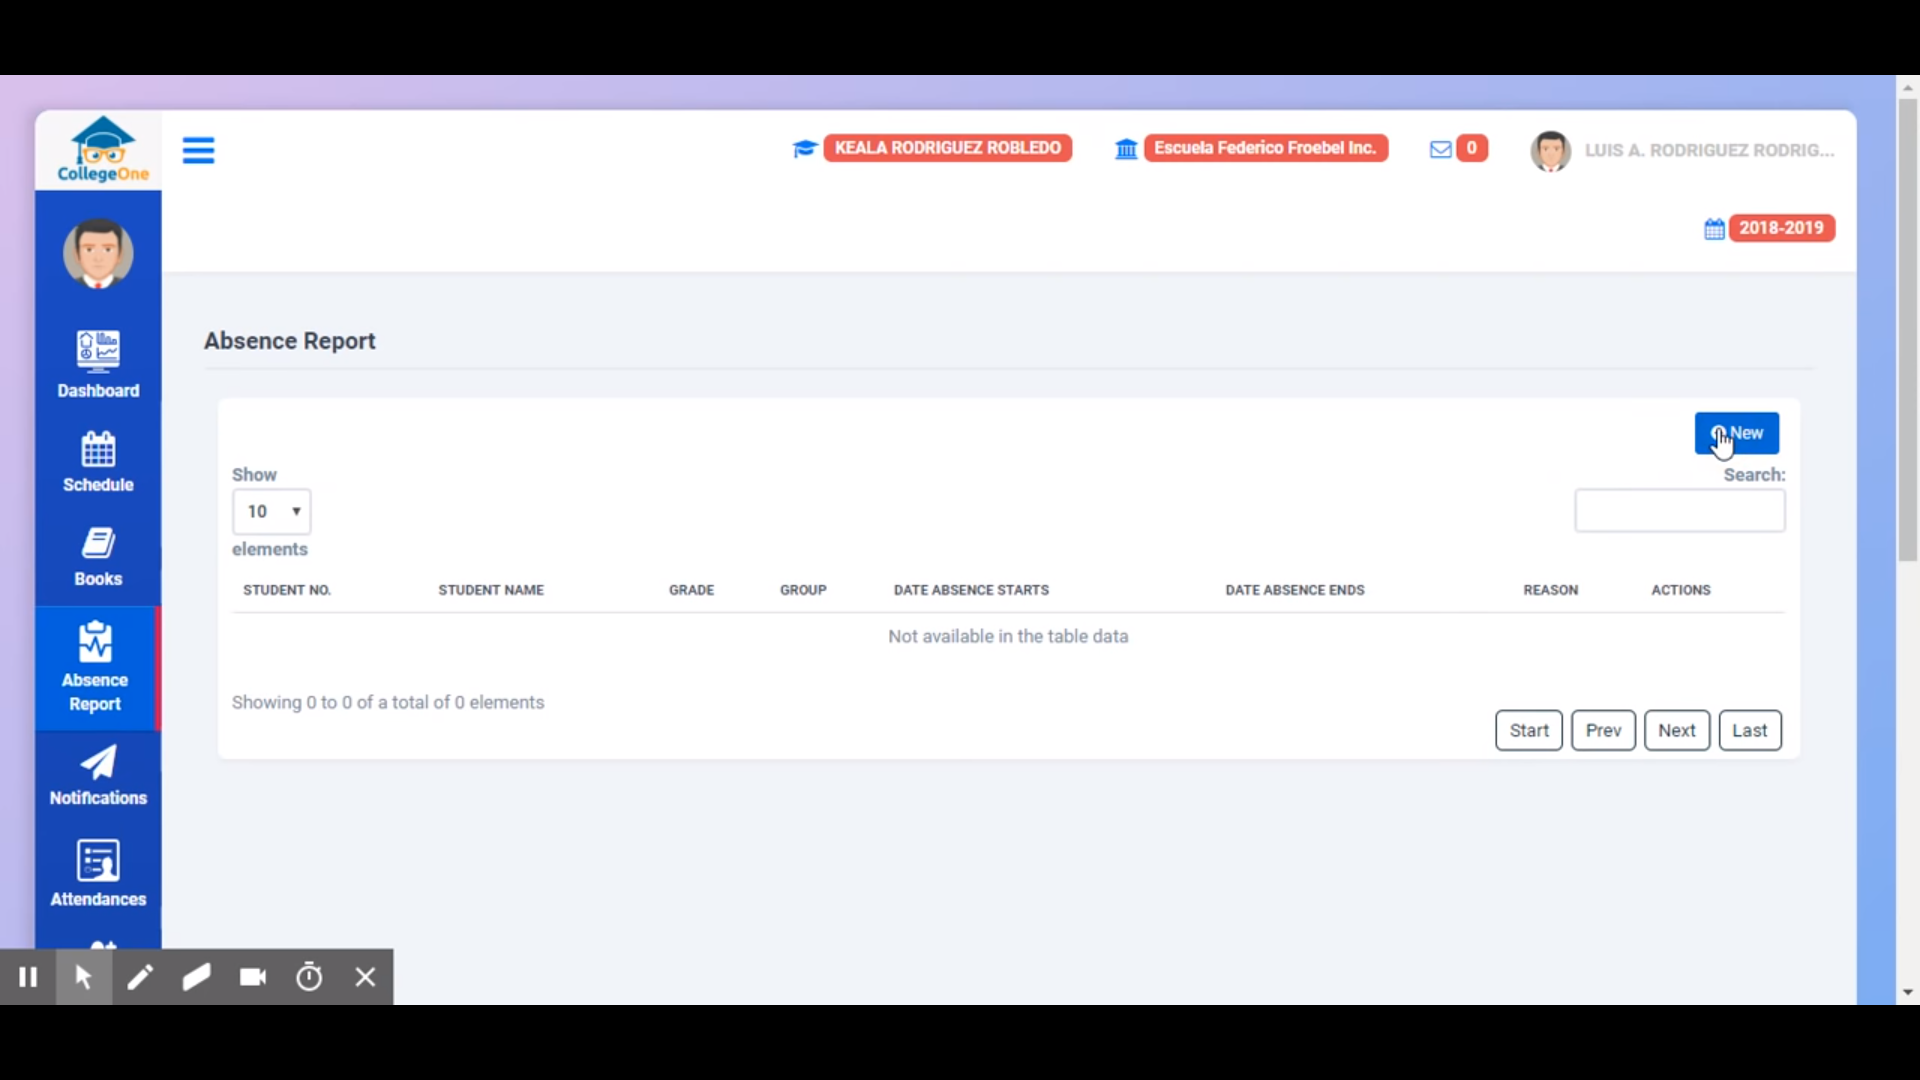Click the page's vertical scrollbar

tap(1907, 330)
